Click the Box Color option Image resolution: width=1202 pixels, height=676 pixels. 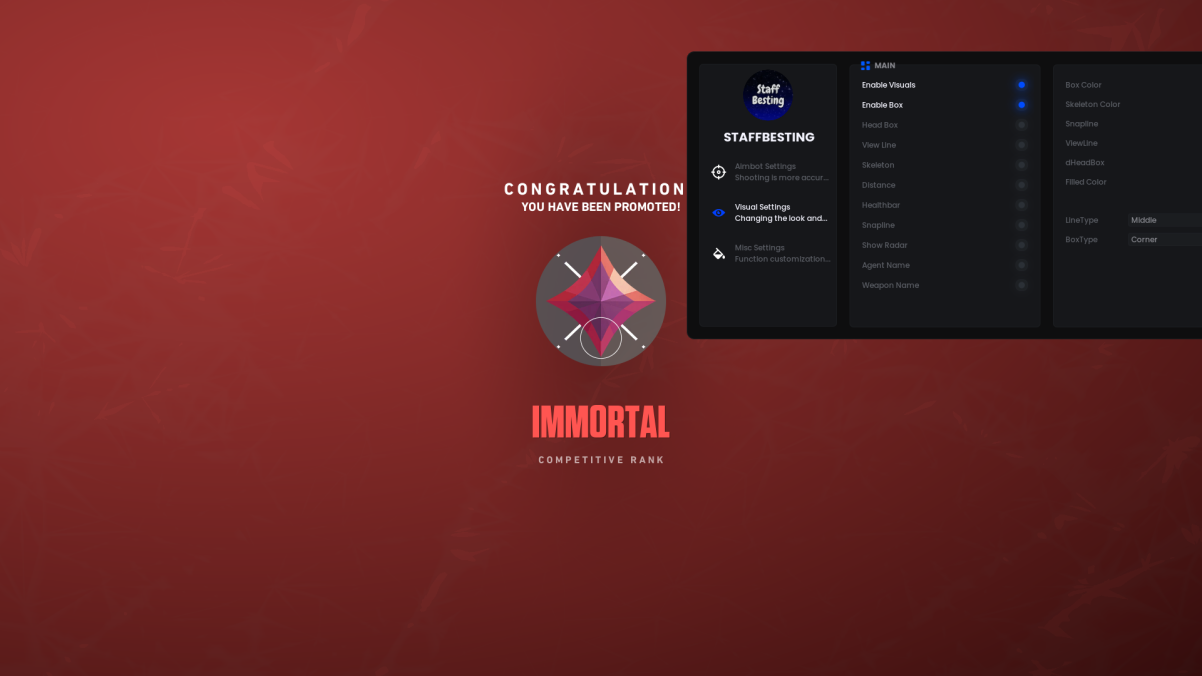click(x=1083, y=85)
